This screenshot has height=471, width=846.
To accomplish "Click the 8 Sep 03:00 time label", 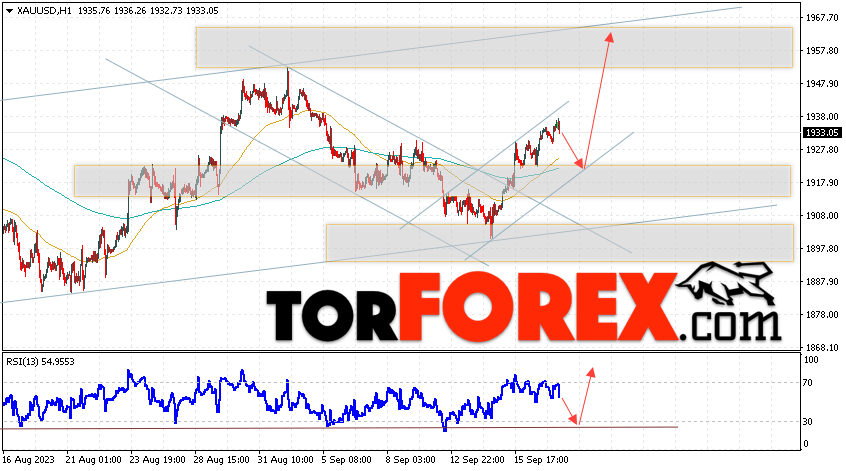I will pyautogui.click(x=411, y=460).
